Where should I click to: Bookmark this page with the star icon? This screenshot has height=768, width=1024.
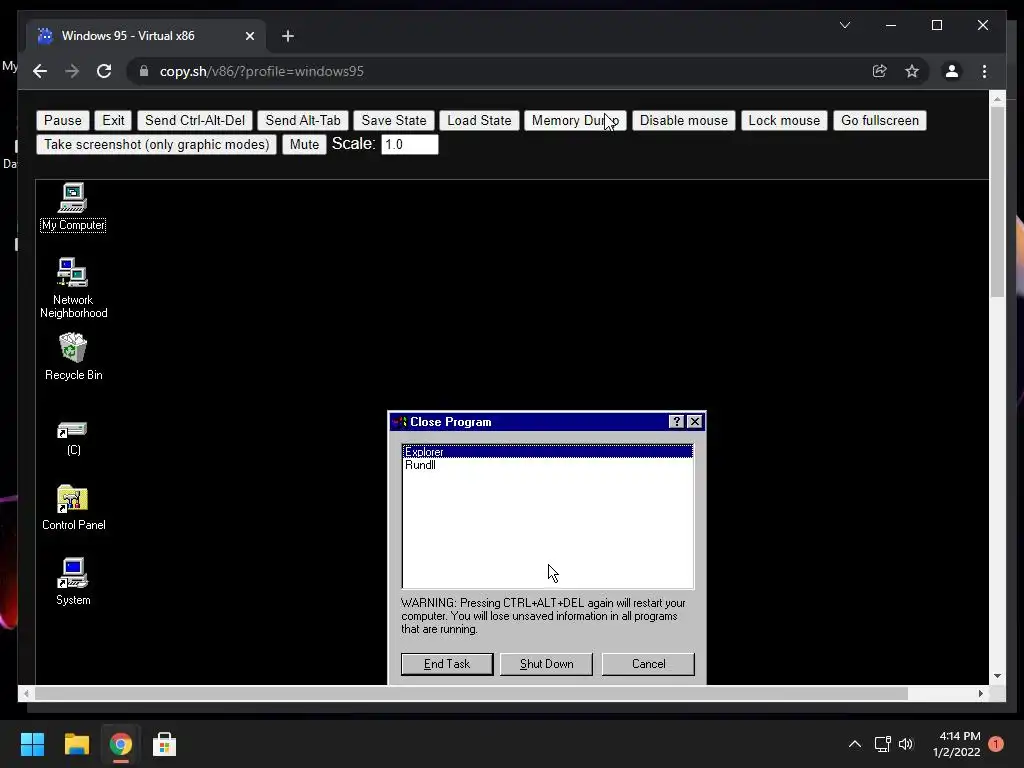(x=912, y=71)
